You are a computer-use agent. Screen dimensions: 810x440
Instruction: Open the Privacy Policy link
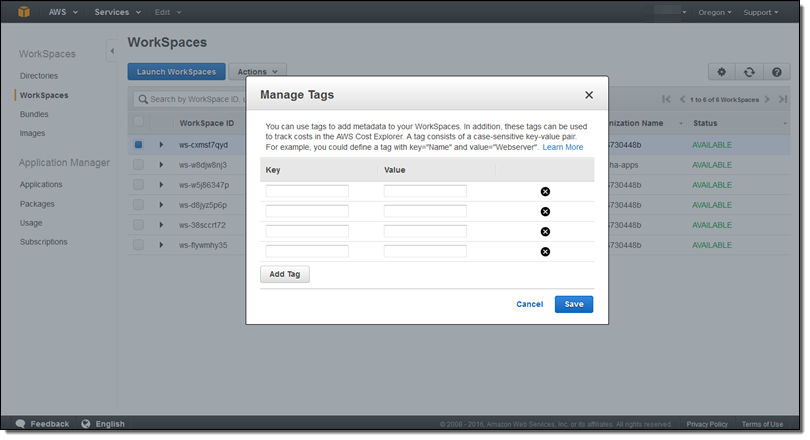coord(707,424)
